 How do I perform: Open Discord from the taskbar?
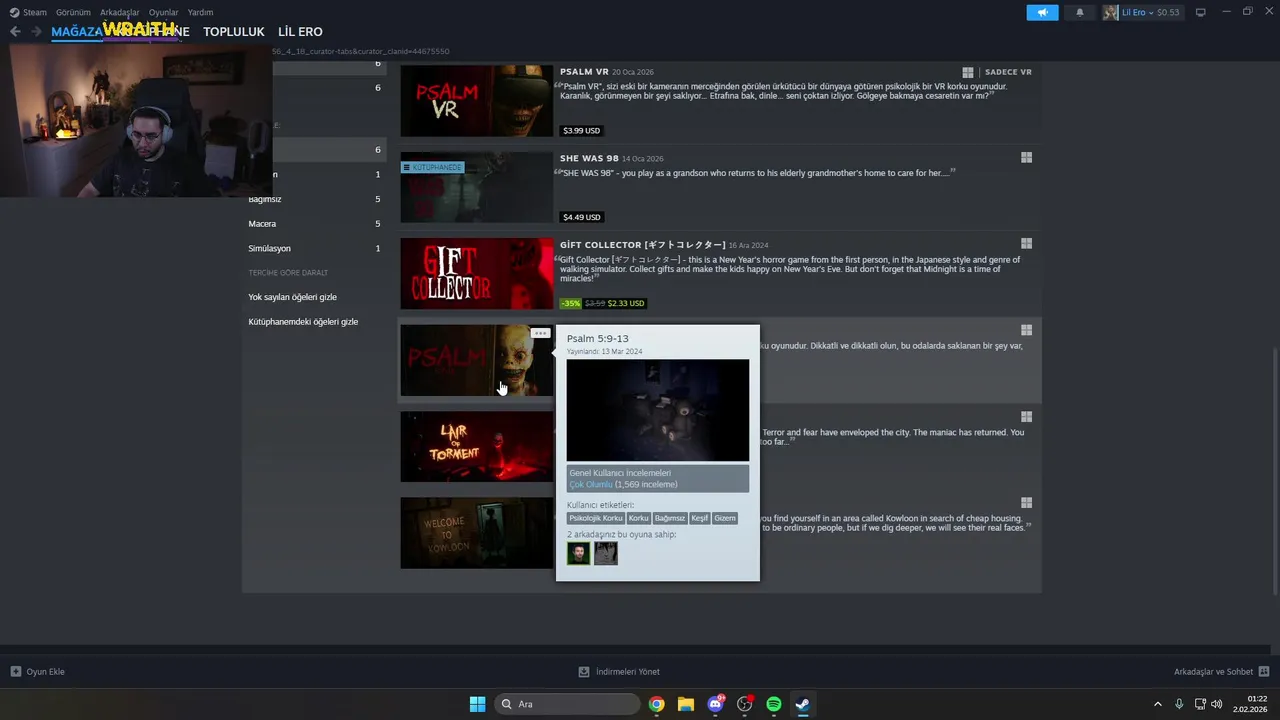tap(715, 704)
